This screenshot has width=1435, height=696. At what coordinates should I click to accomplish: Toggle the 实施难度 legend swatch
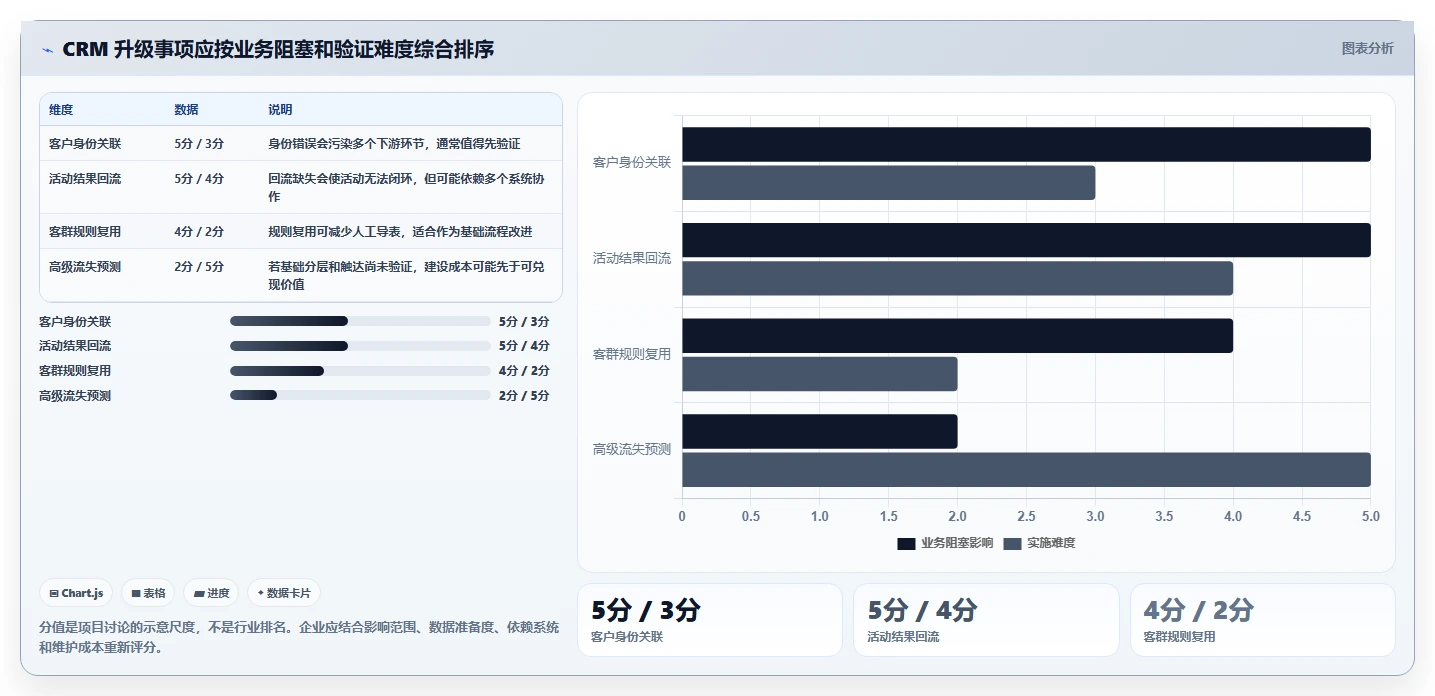pyautogui.click(x=1012, y=543)
